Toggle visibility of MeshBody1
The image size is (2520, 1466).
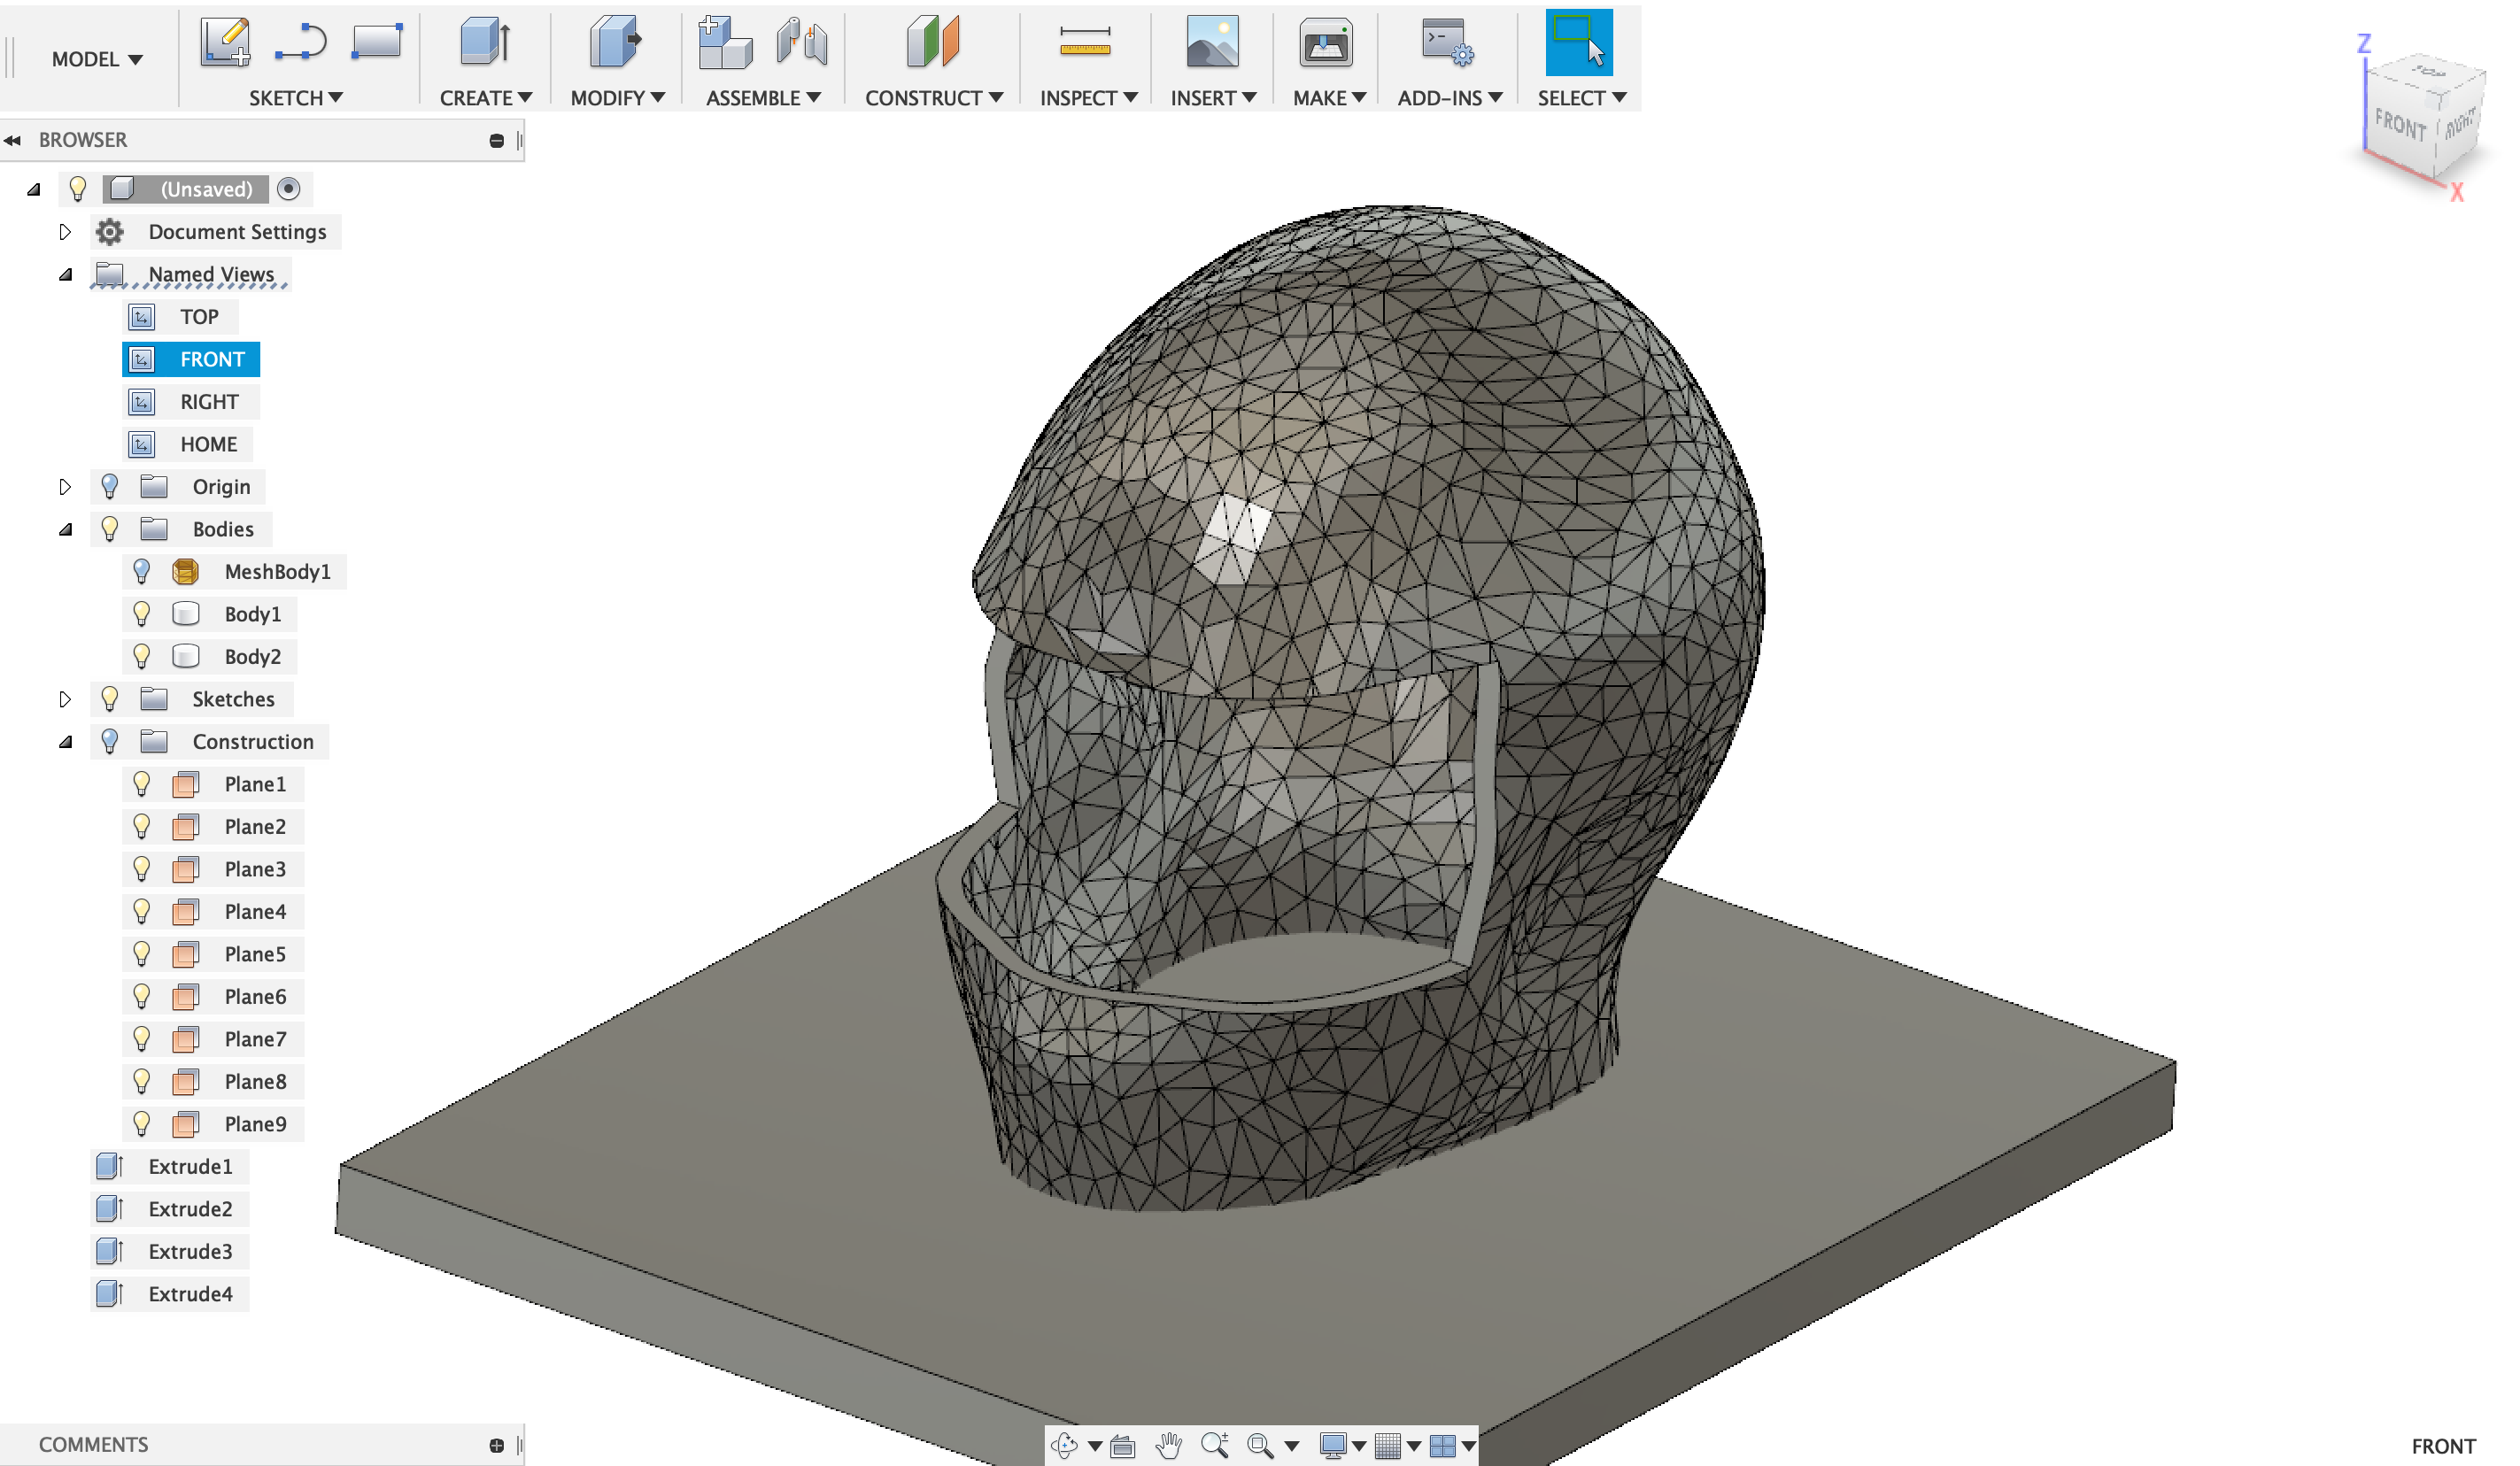pyautogui.click(x=141, y=571)
